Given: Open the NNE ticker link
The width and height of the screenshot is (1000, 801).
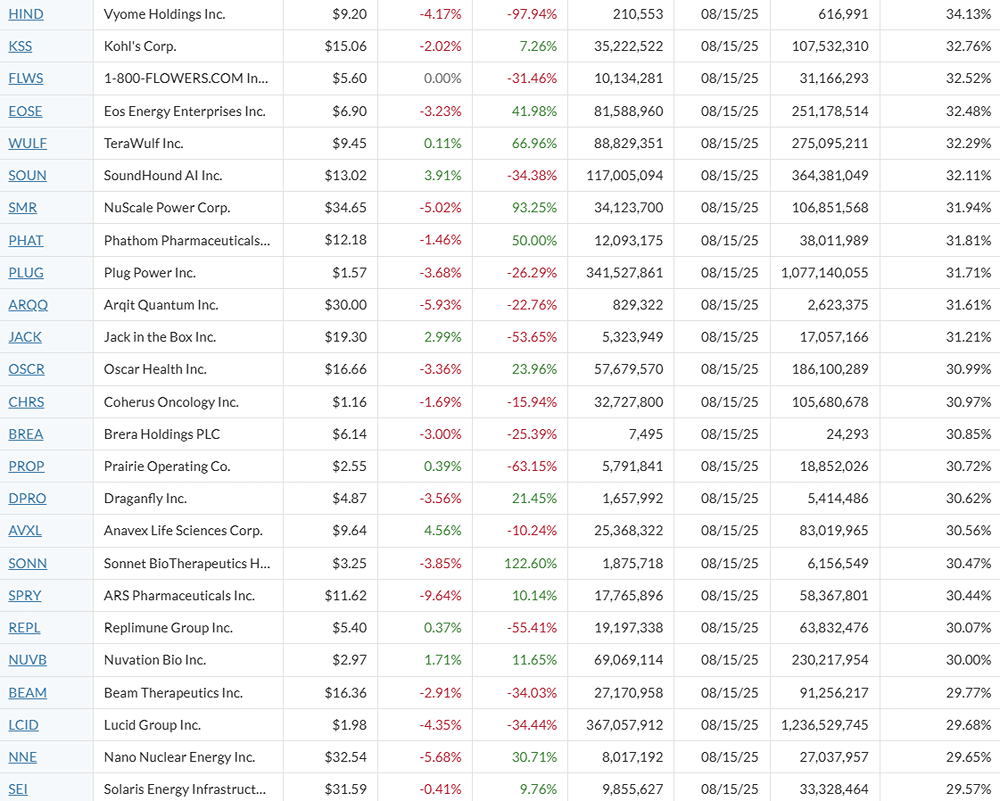Looking at the screenshot, I should (x=22, y=757).
